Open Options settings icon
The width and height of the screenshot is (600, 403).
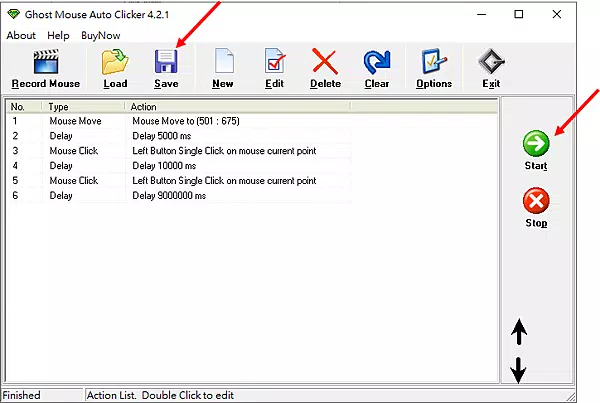tap(434, 61)
